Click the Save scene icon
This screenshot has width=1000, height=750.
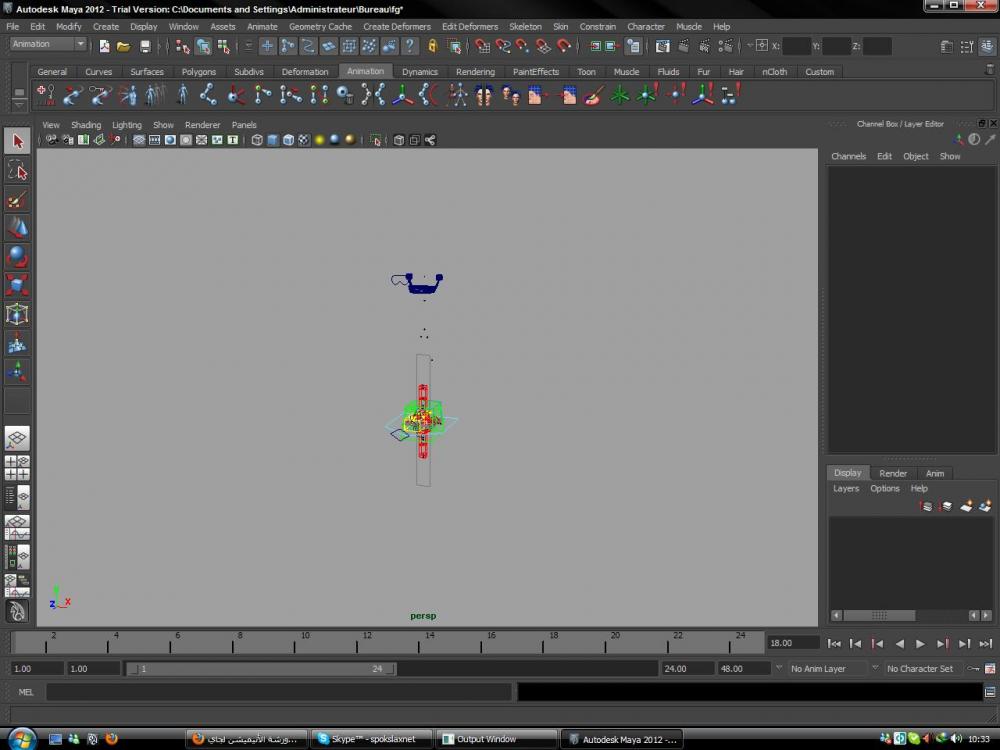(145, 46)
